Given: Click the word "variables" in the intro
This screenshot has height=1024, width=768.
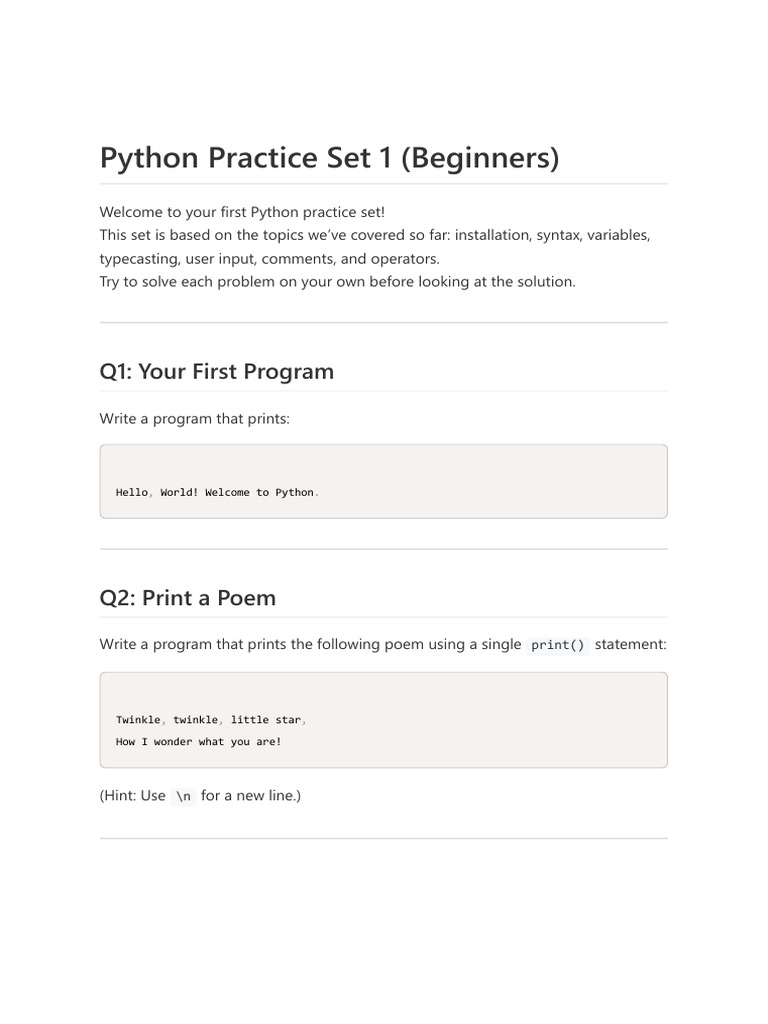Looking at the screenshot, I should [x=617, y=235].
